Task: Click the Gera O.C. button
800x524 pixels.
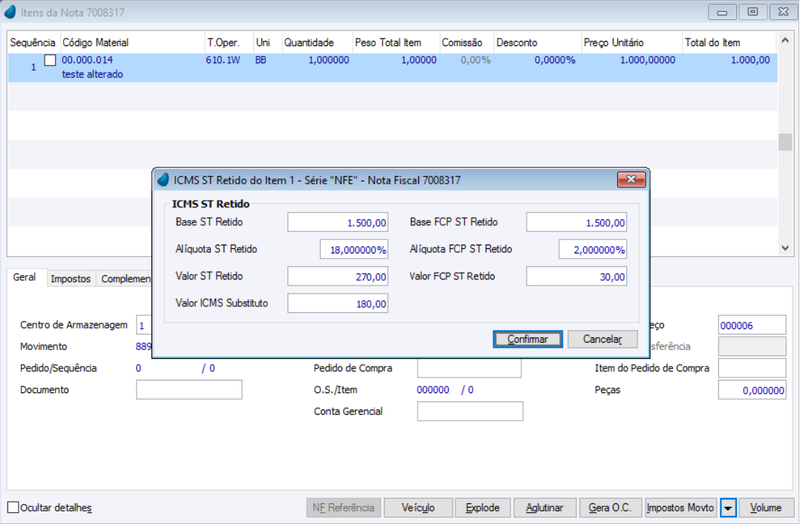Action: point(610,508)
